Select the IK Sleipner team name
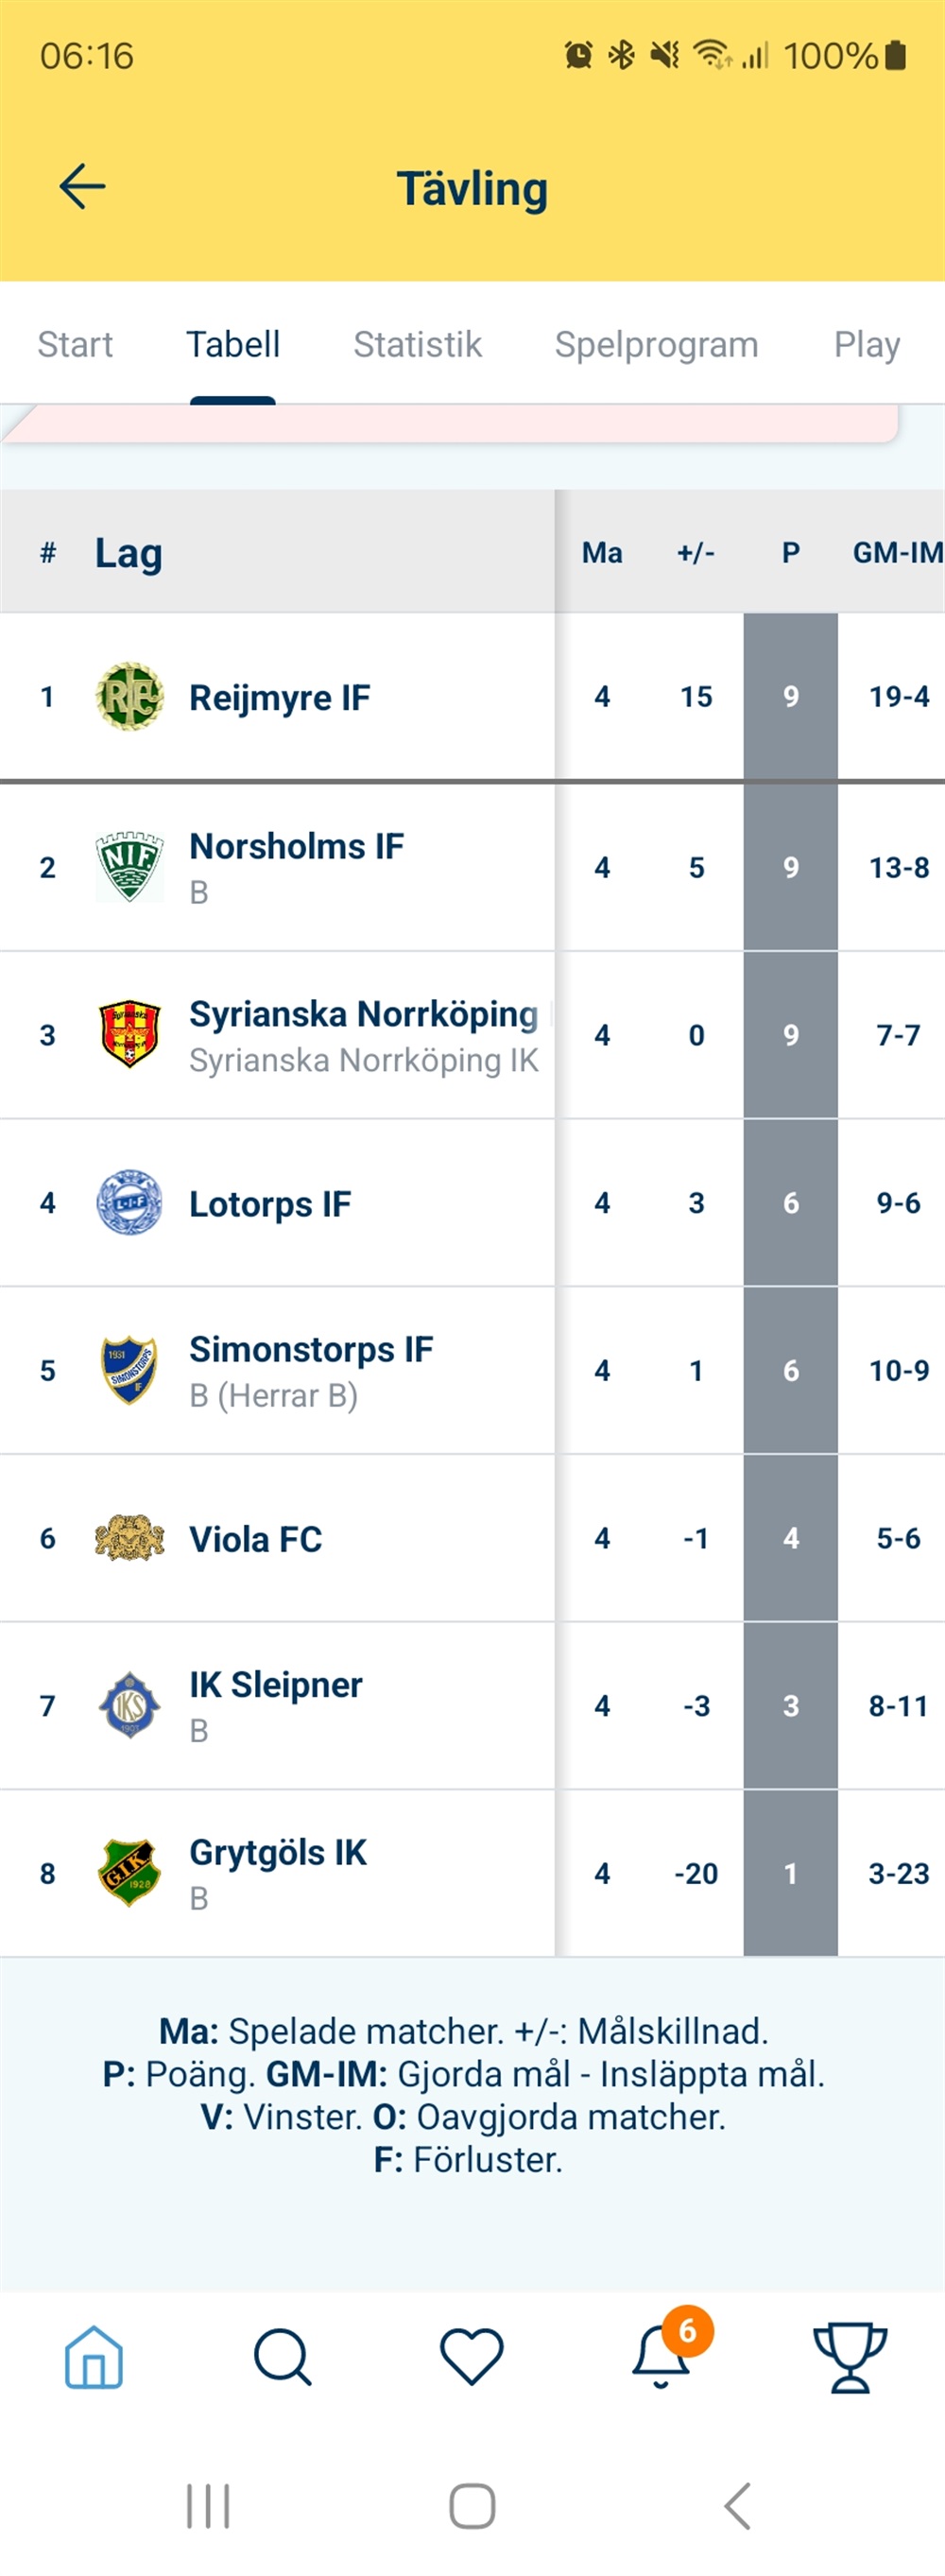The height and width of the screenshot is (2576, 945). pyautogui.click(x=276, y=1685)
